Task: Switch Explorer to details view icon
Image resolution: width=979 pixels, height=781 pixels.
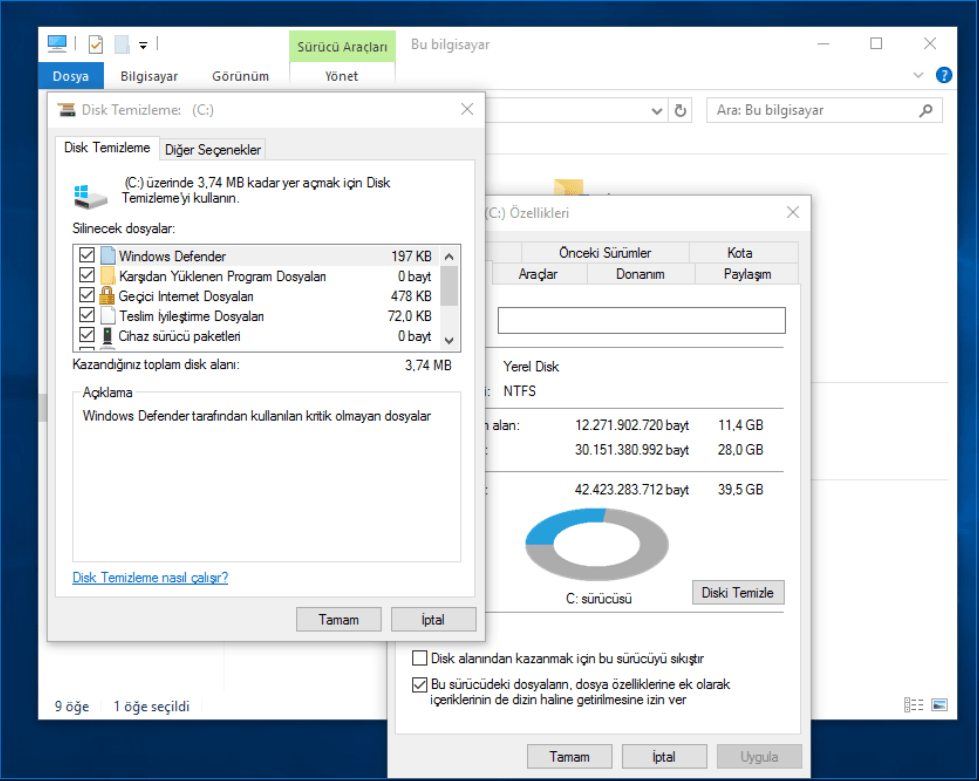Action: [913, 705]
